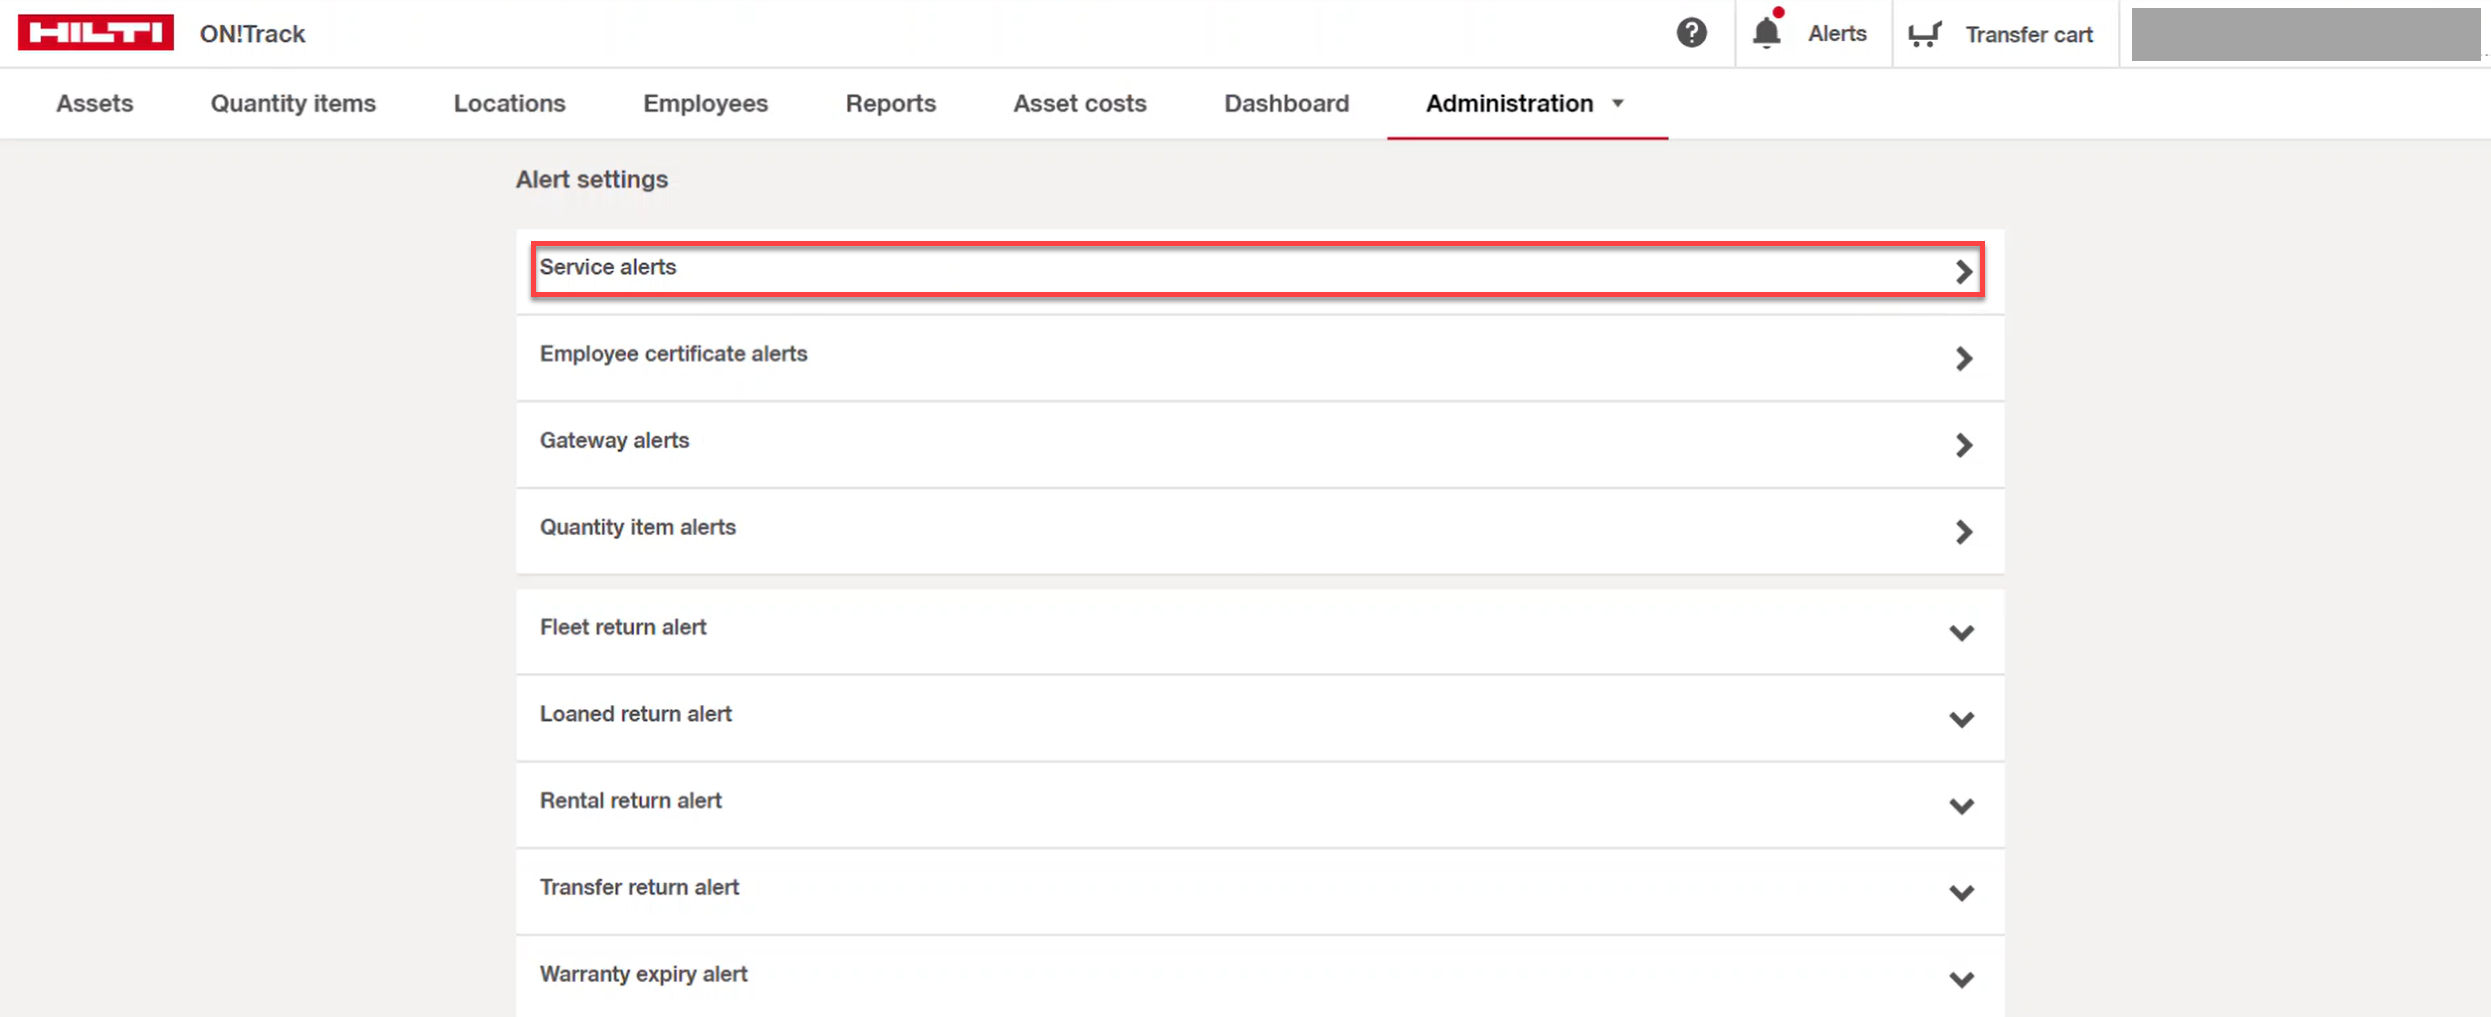
Task: Go to the Quantity items tab
Action: tap(293, 104)
